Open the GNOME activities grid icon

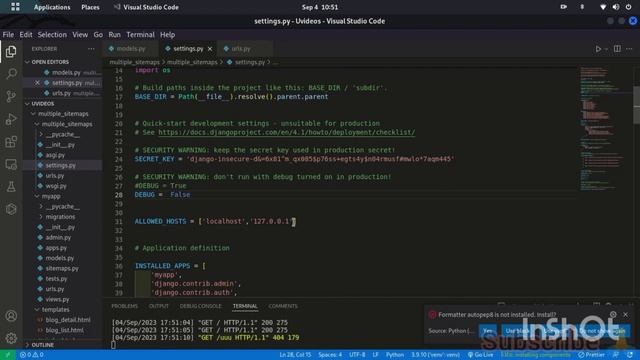(15, 7)
